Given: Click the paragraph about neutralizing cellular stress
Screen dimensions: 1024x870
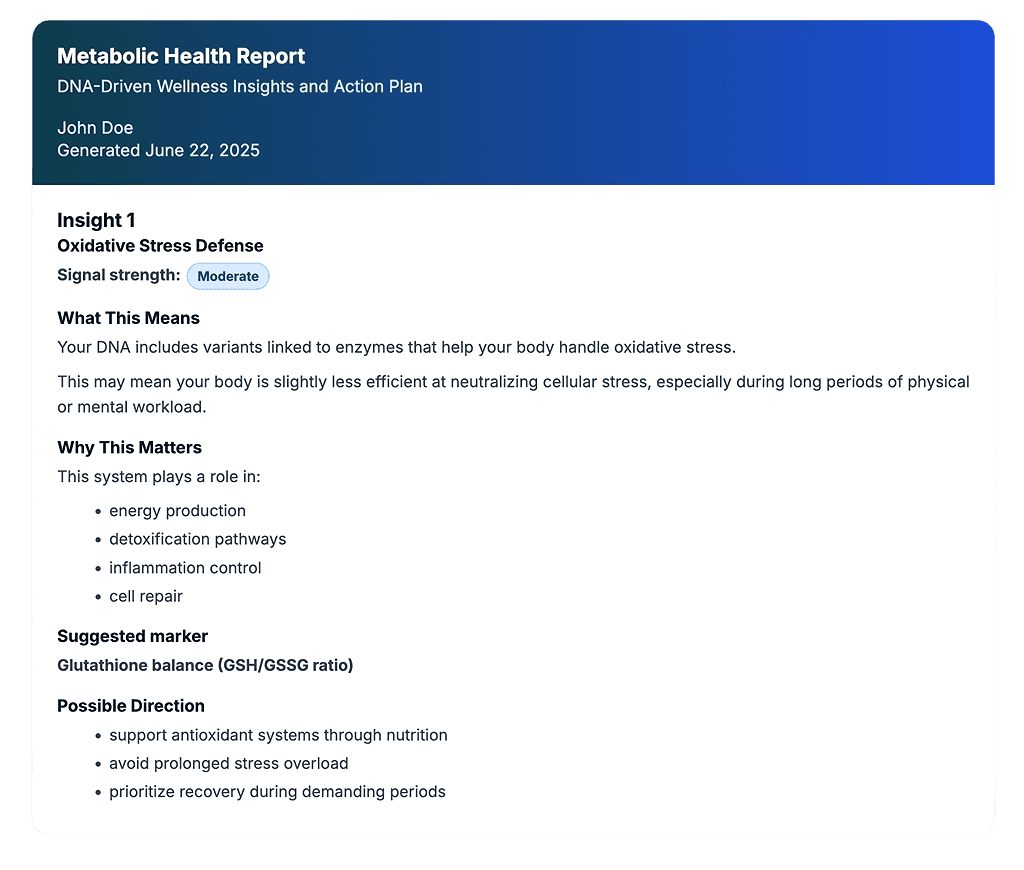Looking at the screenshot, I should (x=513, y=394).
